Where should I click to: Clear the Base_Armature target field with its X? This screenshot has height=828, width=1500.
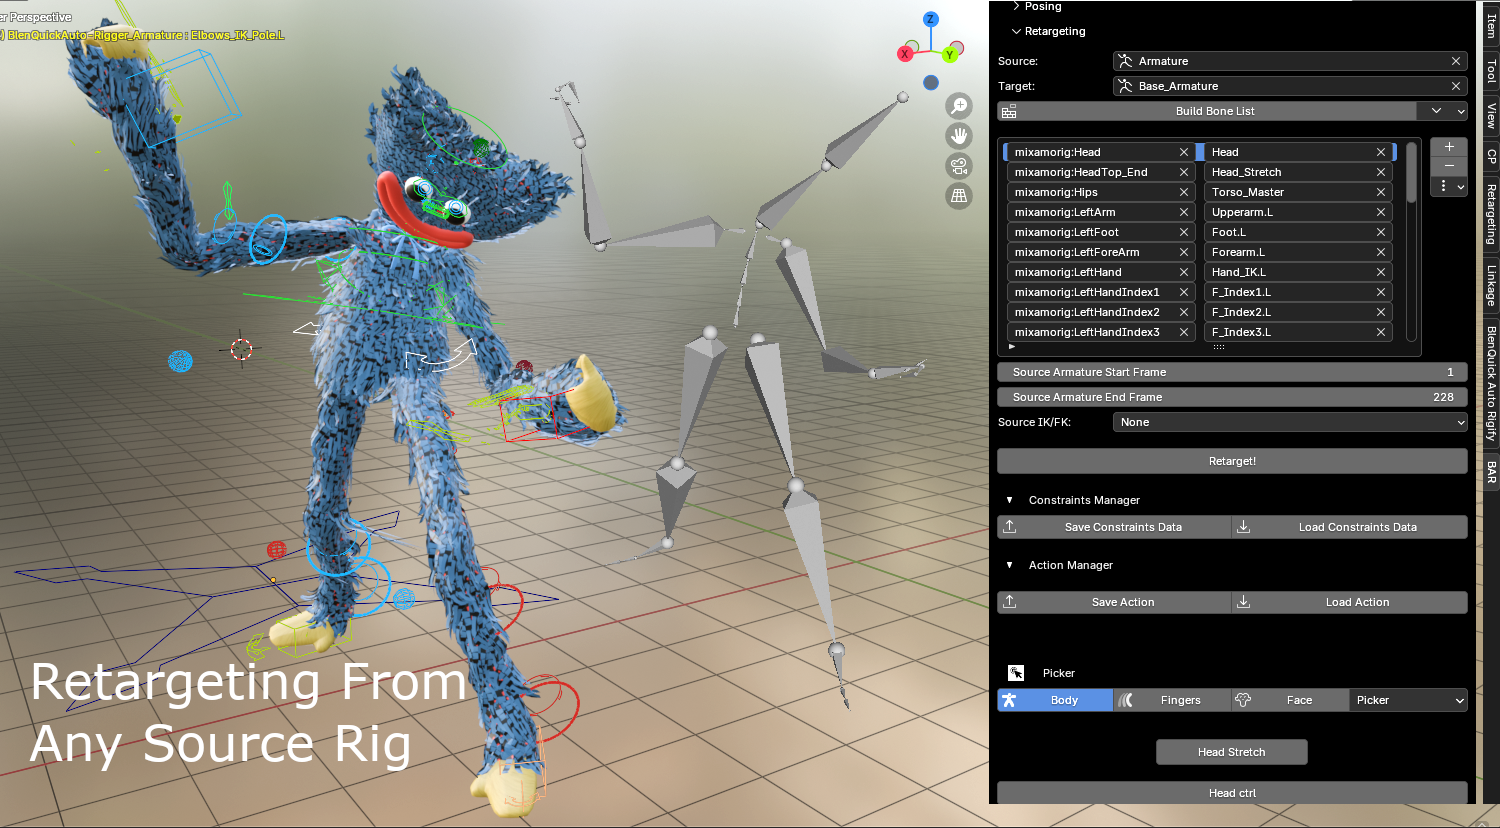[x=1456, y=86]
